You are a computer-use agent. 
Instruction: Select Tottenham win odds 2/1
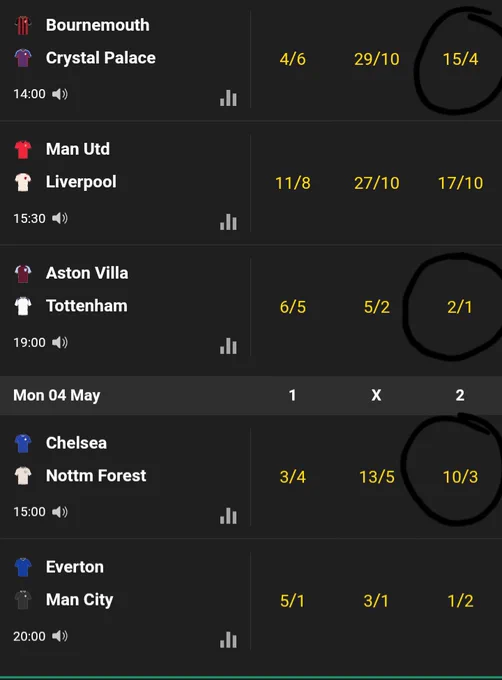(x=460, y=307)
